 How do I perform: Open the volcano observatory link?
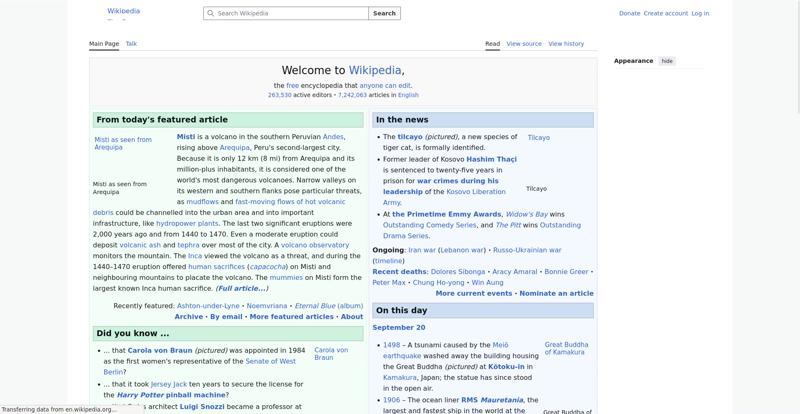pos(315,245)
